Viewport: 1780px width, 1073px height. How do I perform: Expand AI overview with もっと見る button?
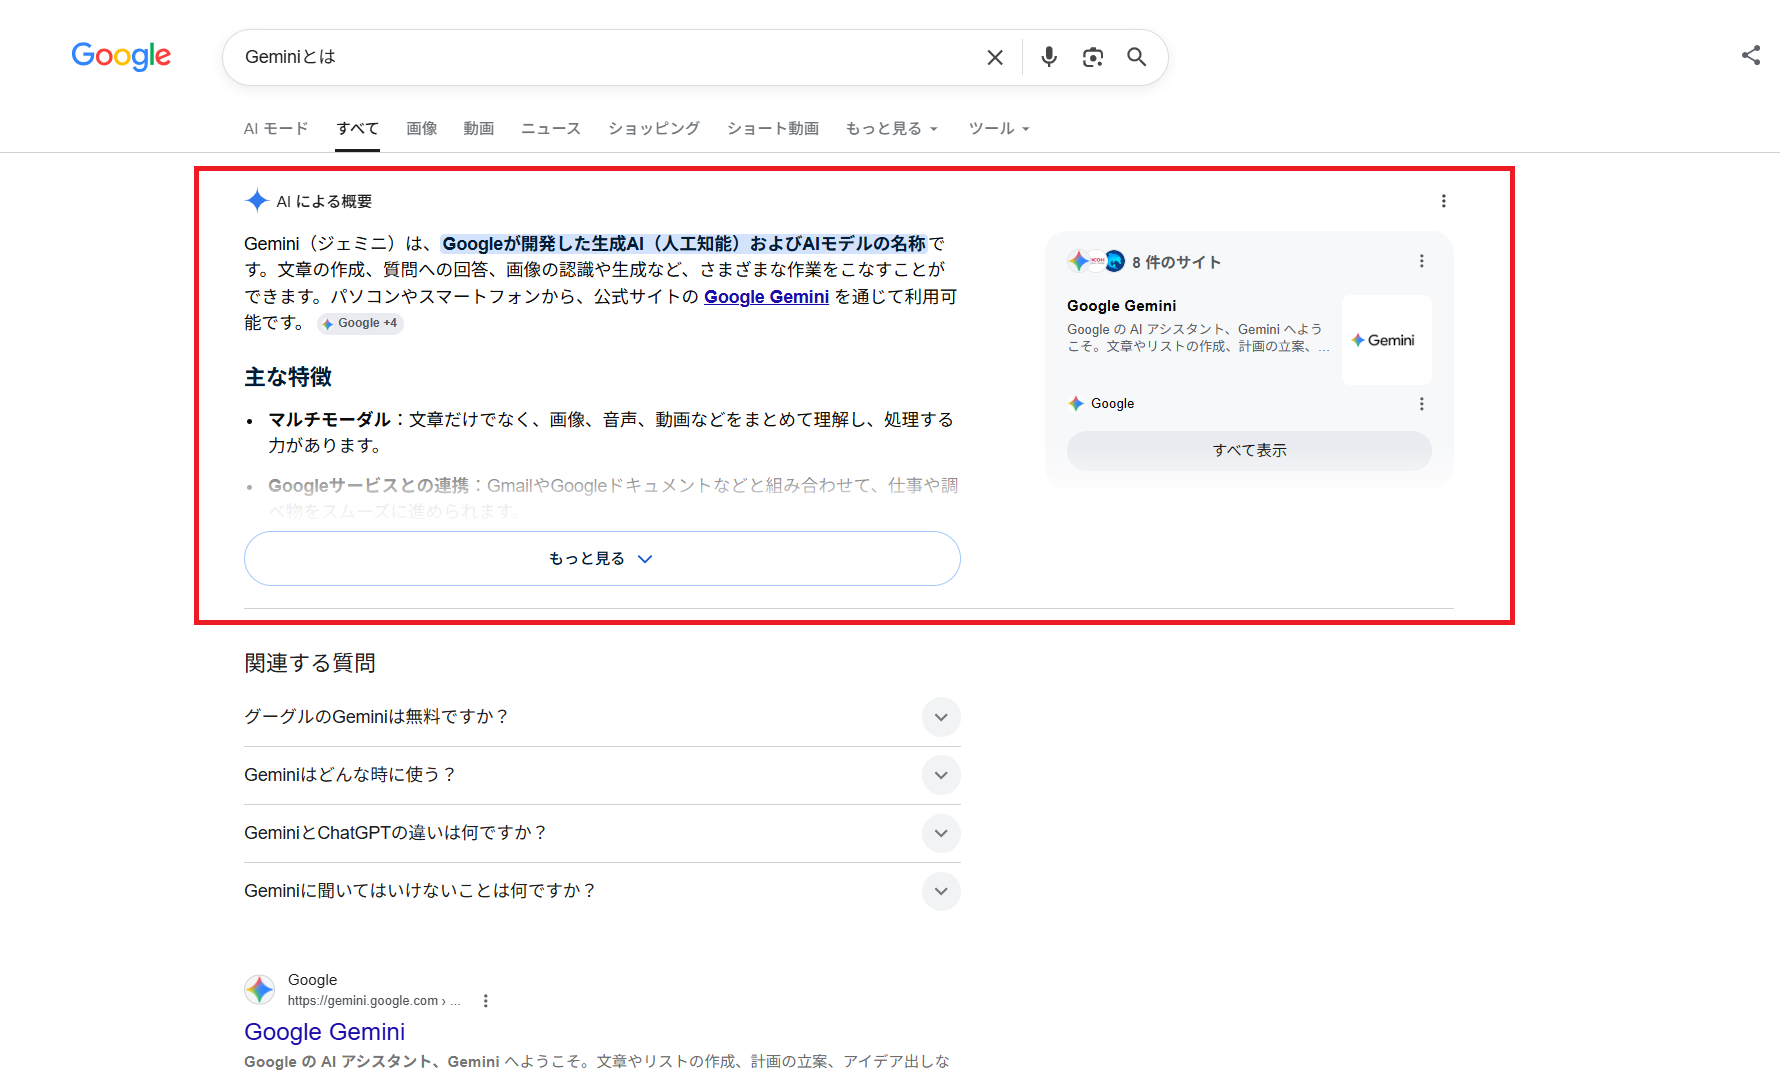tap(602, 558)
